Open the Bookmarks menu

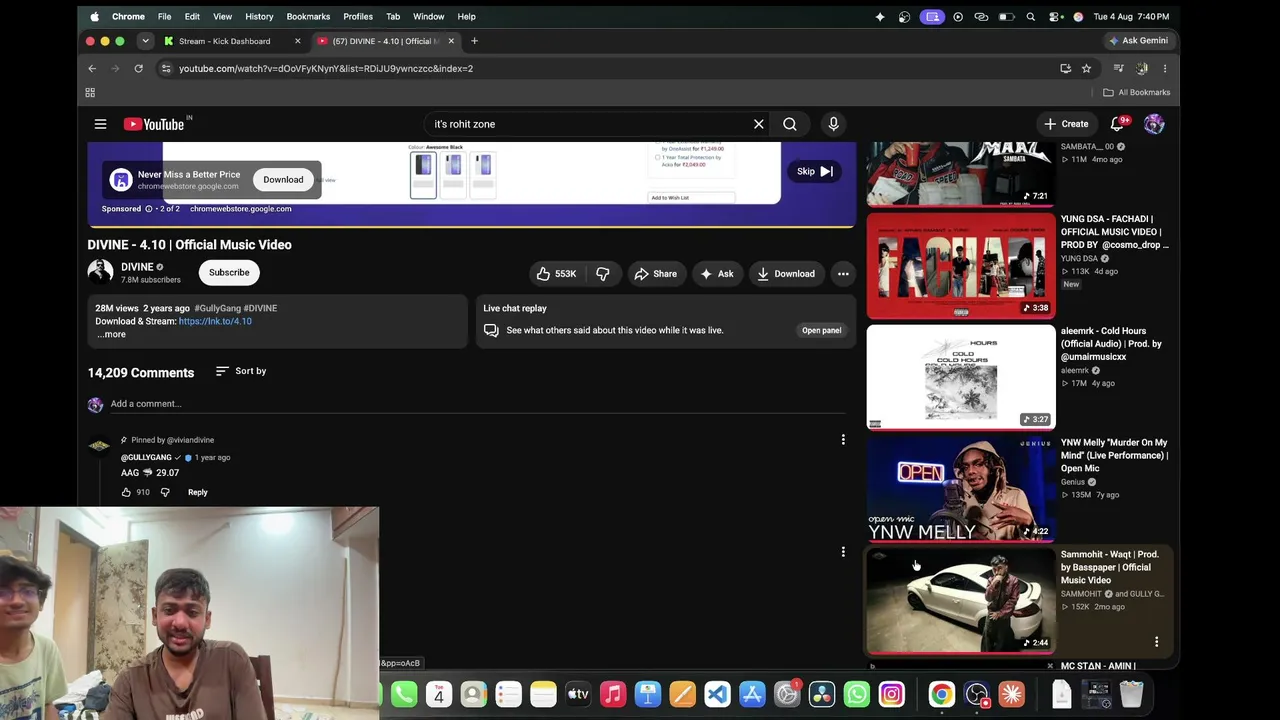[x=308, y=17]
